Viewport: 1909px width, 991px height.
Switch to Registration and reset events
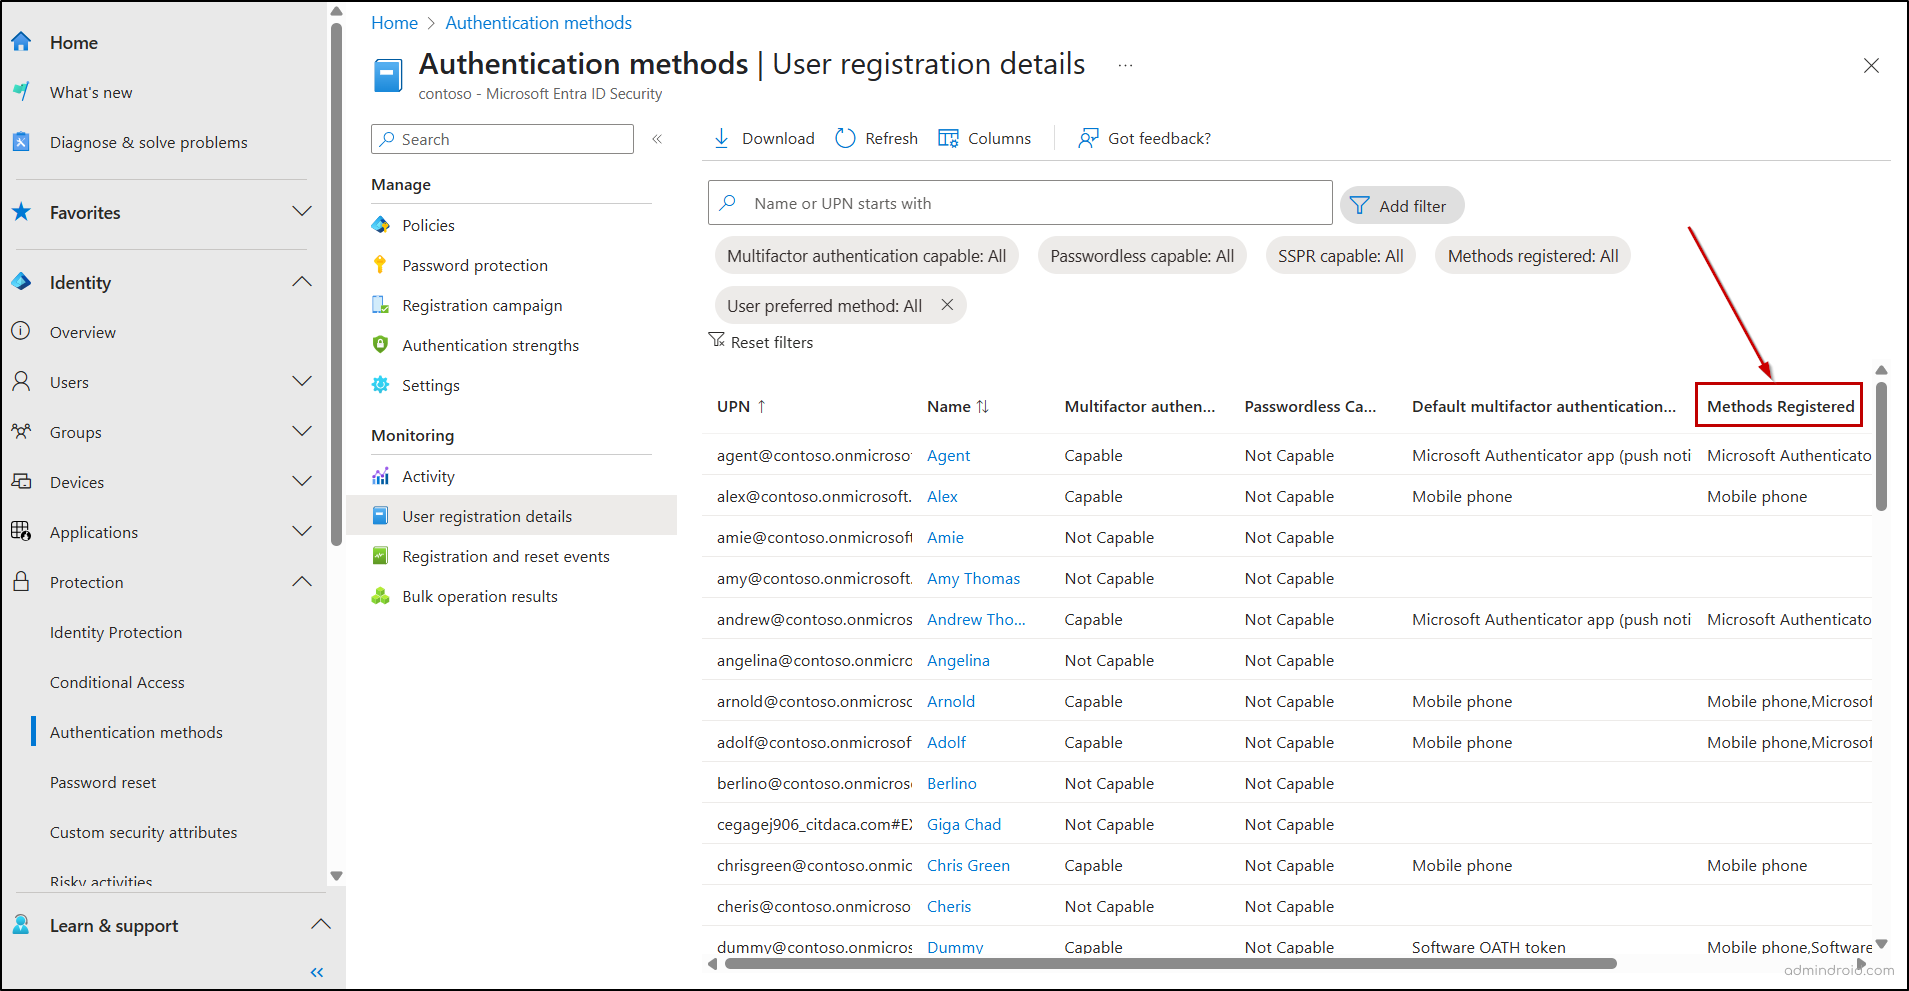pyautogui.click(x=505, y=556)
